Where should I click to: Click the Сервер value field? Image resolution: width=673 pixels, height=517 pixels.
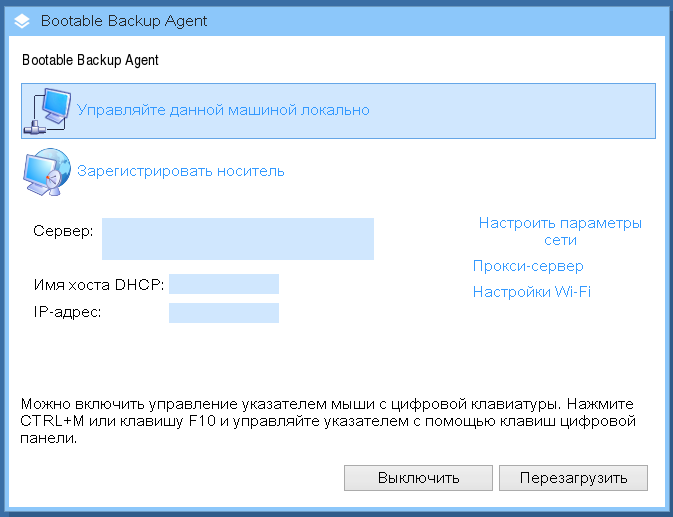coord(238,239)
